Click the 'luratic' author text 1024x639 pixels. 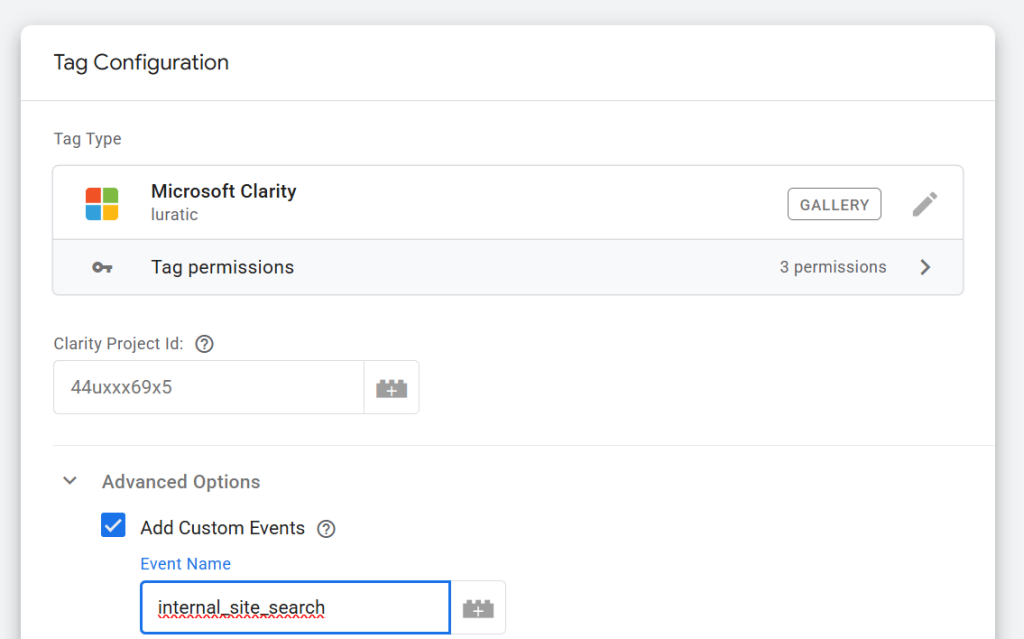(174, 214)
